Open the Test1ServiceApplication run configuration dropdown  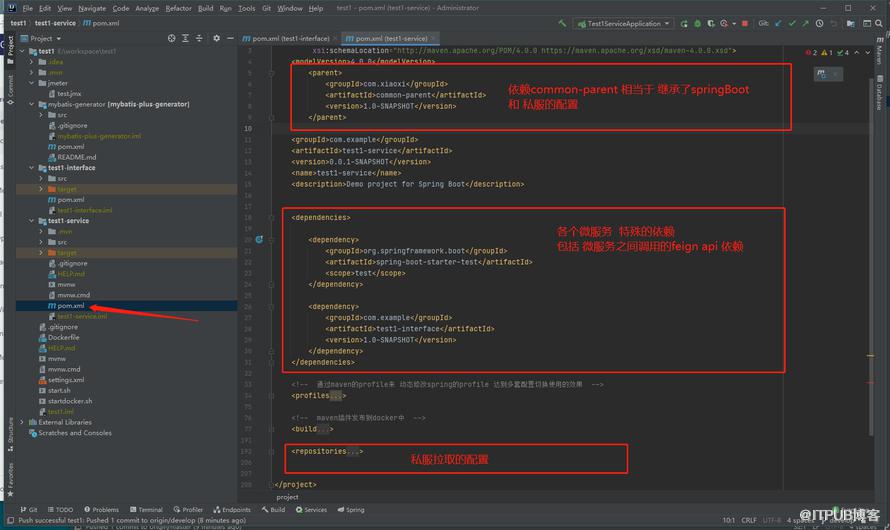(623, 23)
